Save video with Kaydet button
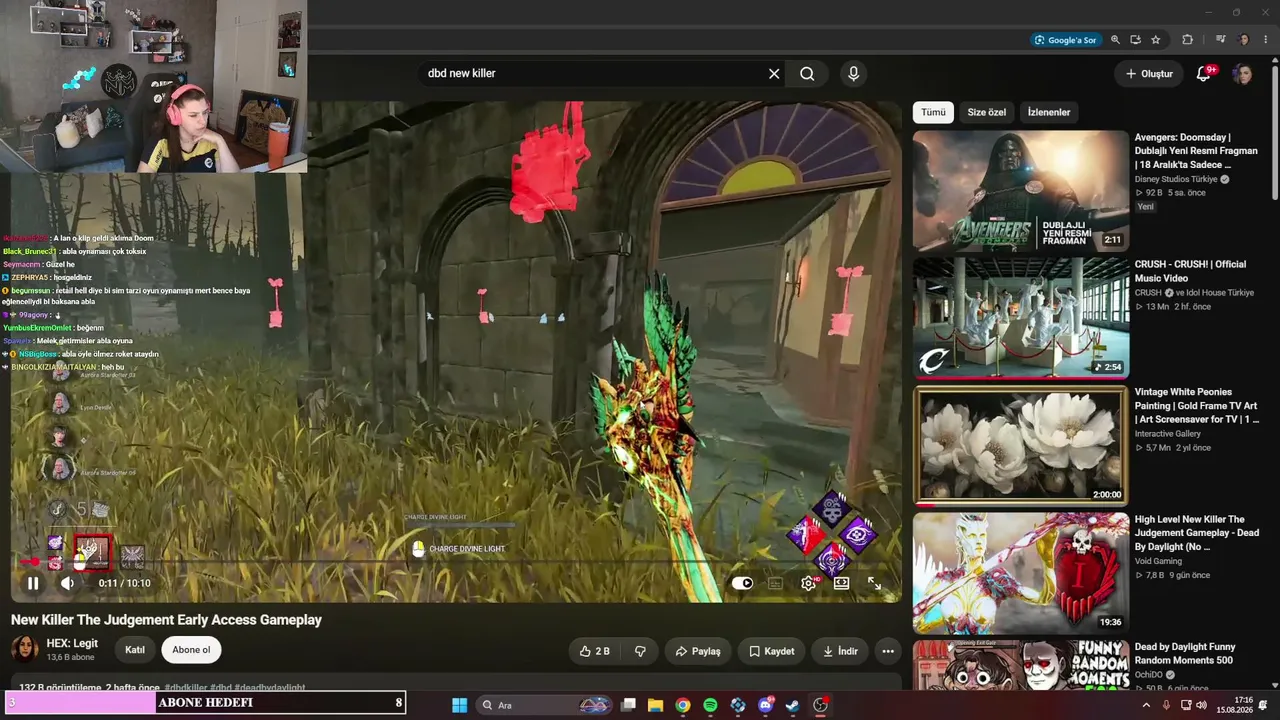The width and height of the screenshot is (1280, 720). 772,651
